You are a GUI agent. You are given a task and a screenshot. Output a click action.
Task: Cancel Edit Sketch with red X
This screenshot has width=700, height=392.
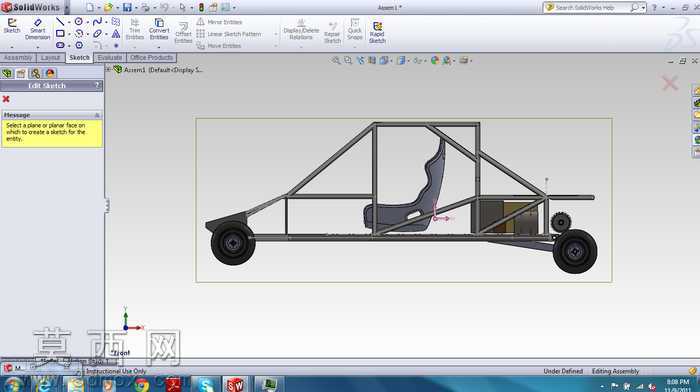pos(6,99)
